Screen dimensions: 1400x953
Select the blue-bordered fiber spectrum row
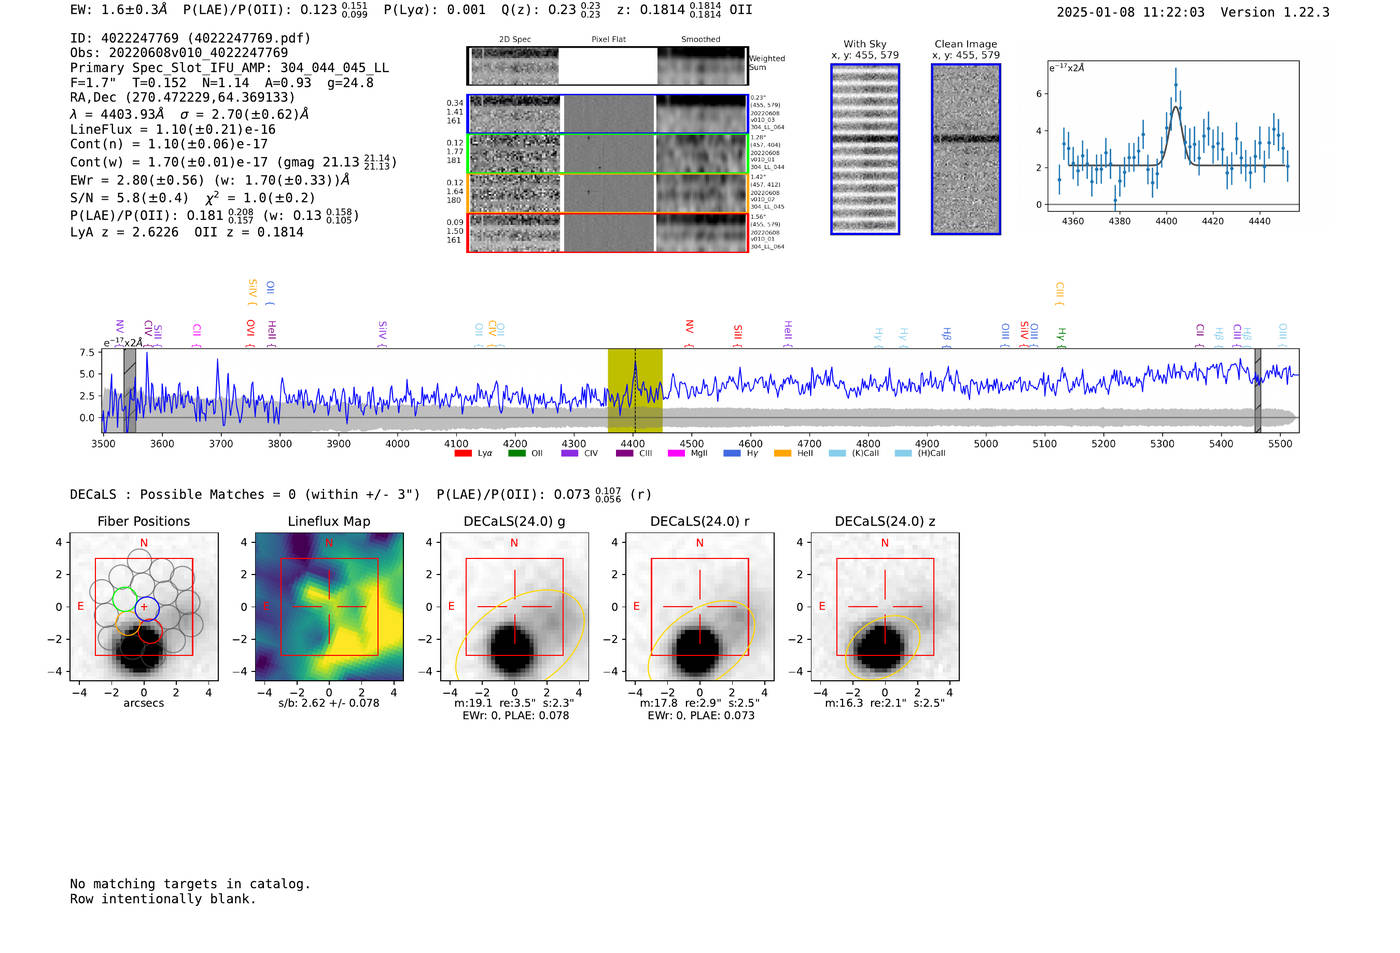coord(607,114)
